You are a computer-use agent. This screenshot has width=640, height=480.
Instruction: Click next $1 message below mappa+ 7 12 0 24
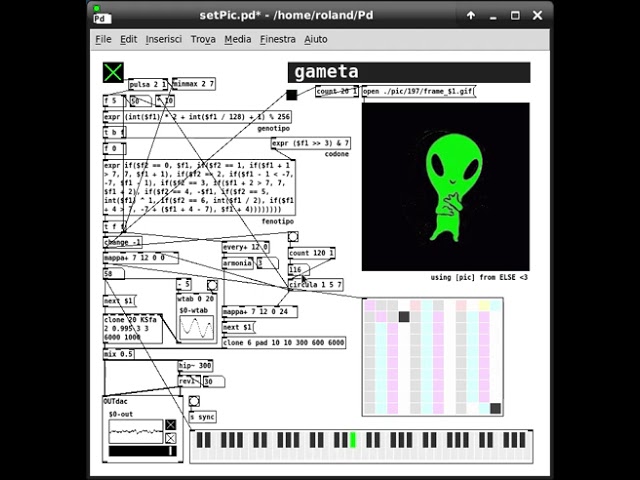pos(238,327)
